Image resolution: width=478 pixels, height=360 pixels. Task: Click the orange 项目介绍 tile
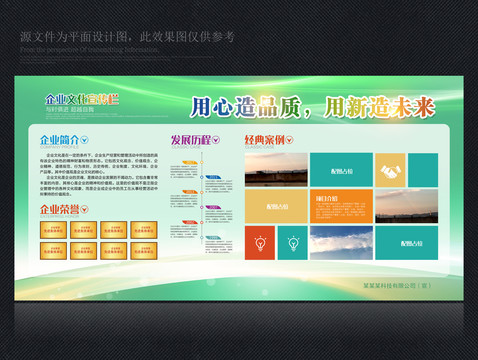pos(341,206)
